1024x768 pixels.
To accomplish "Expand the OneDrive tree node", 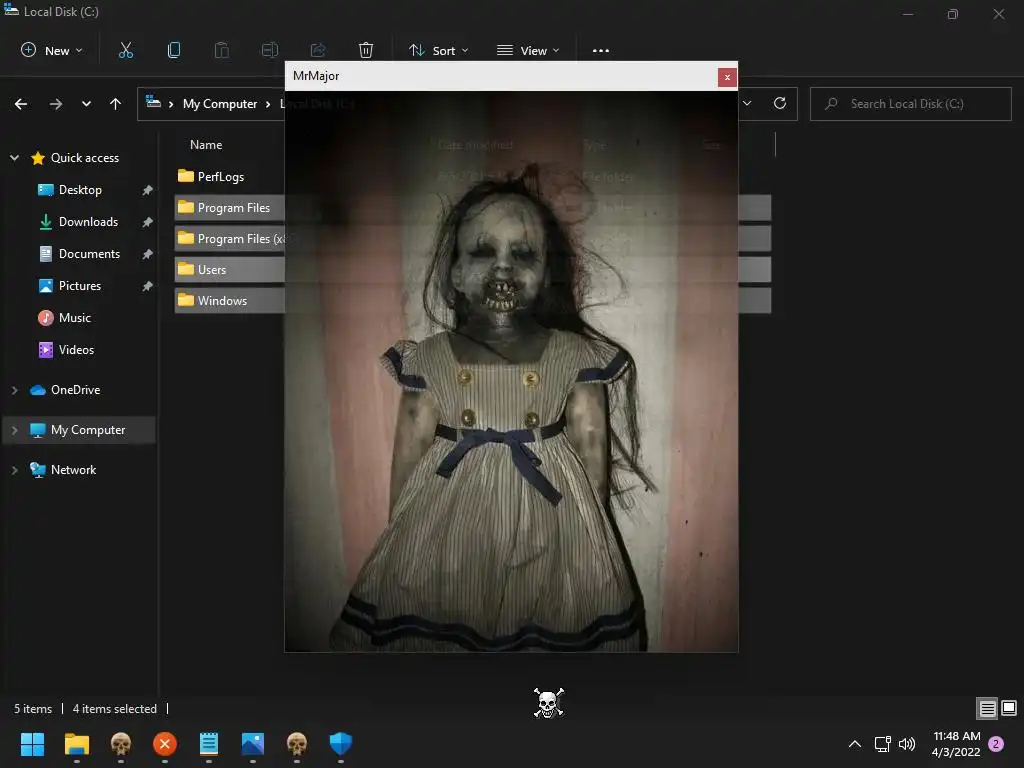I will [14, 390].
